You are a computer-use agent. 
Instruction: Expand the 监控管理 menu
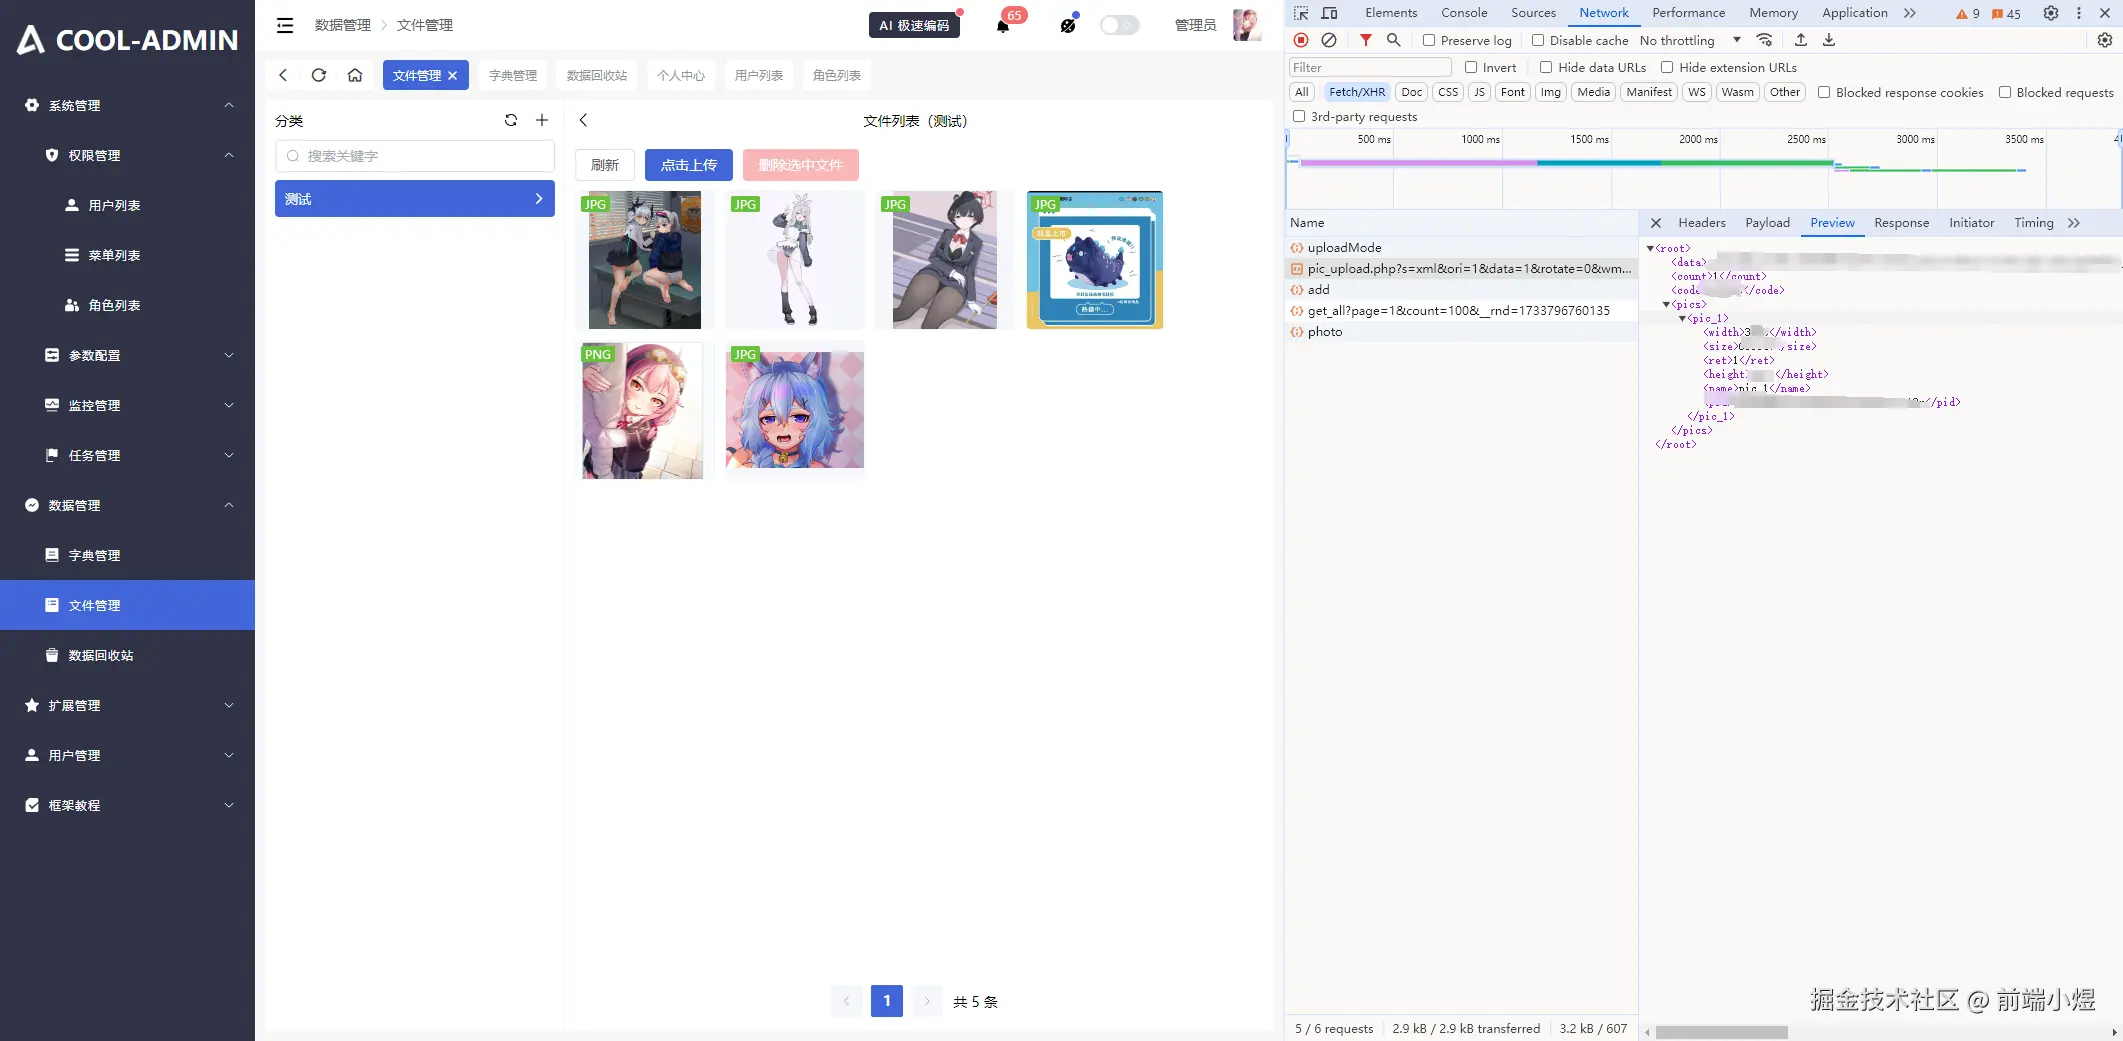(x=128, y=405)
